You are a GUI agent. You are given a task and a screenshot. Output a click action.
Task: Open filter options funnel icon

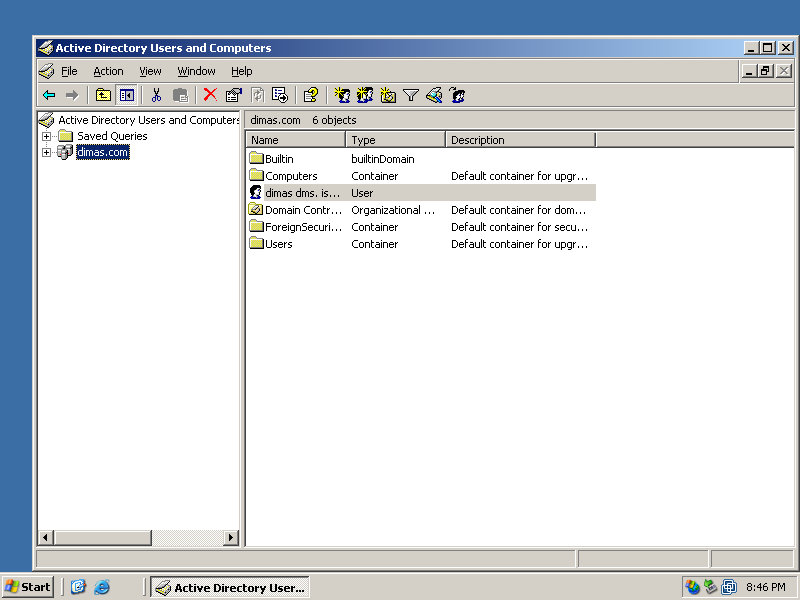pyautogui.click(x=411, y=95)
